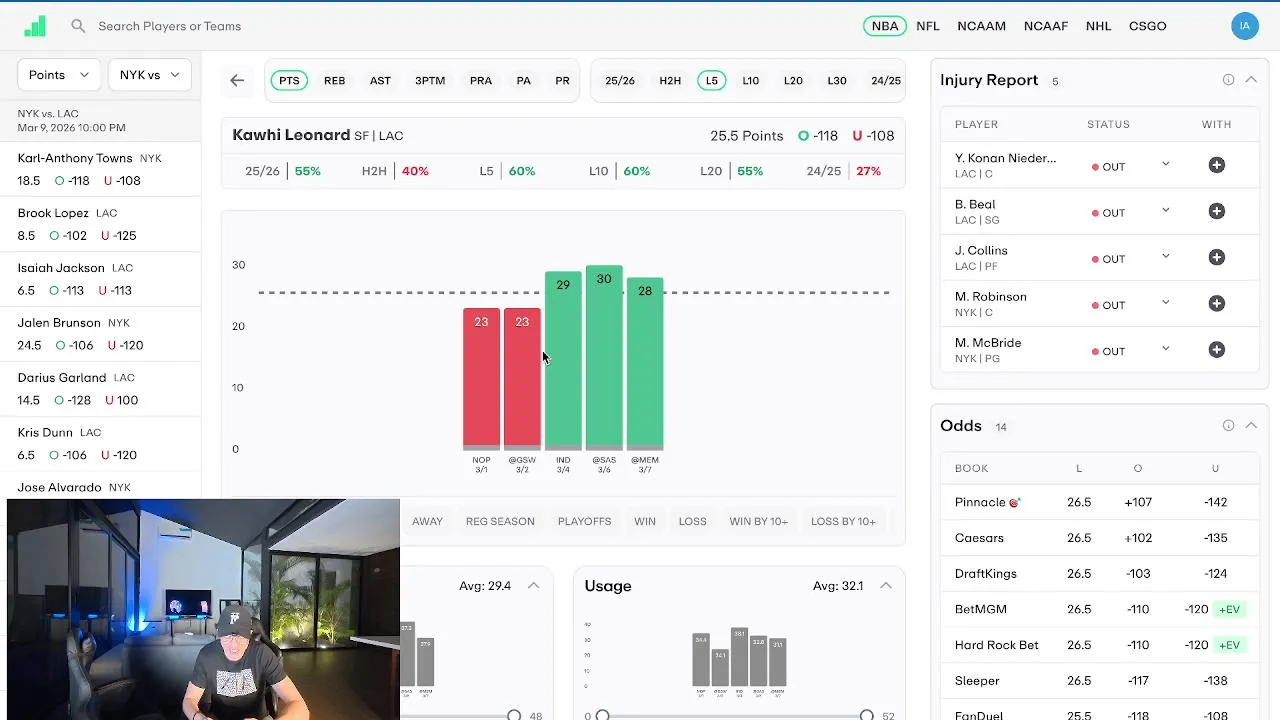Select the AST stat pill
The image size is (1280, 720).
(x=380, y=81)
